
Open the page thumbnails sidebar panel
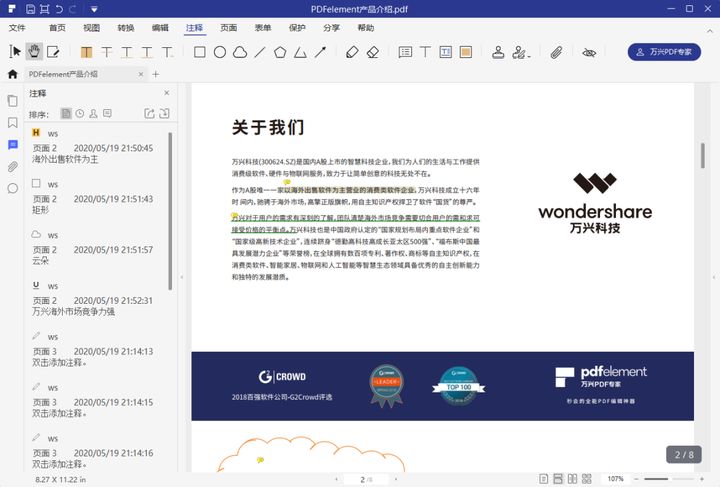[x=13, y=101]
